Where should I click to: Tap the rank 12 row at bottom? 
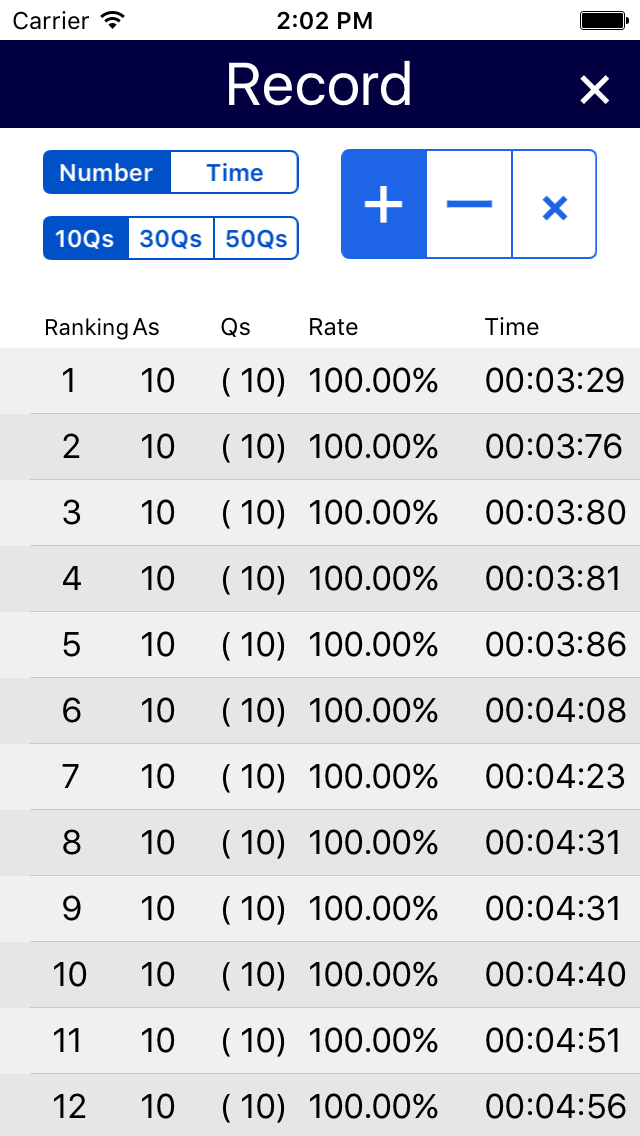click(x=320, y=1106)
